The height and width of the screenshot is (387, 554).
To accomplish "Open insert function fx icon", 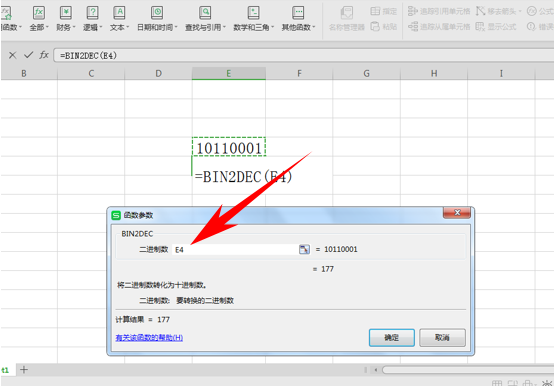I will (x=44, y=55).
